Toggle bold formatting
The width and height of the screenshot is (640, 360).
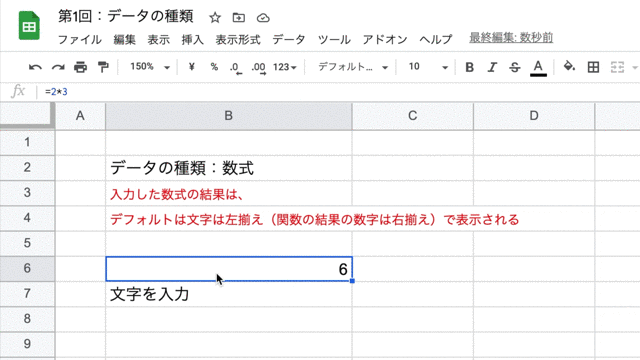pyautogui.click(x=469, y=67)
